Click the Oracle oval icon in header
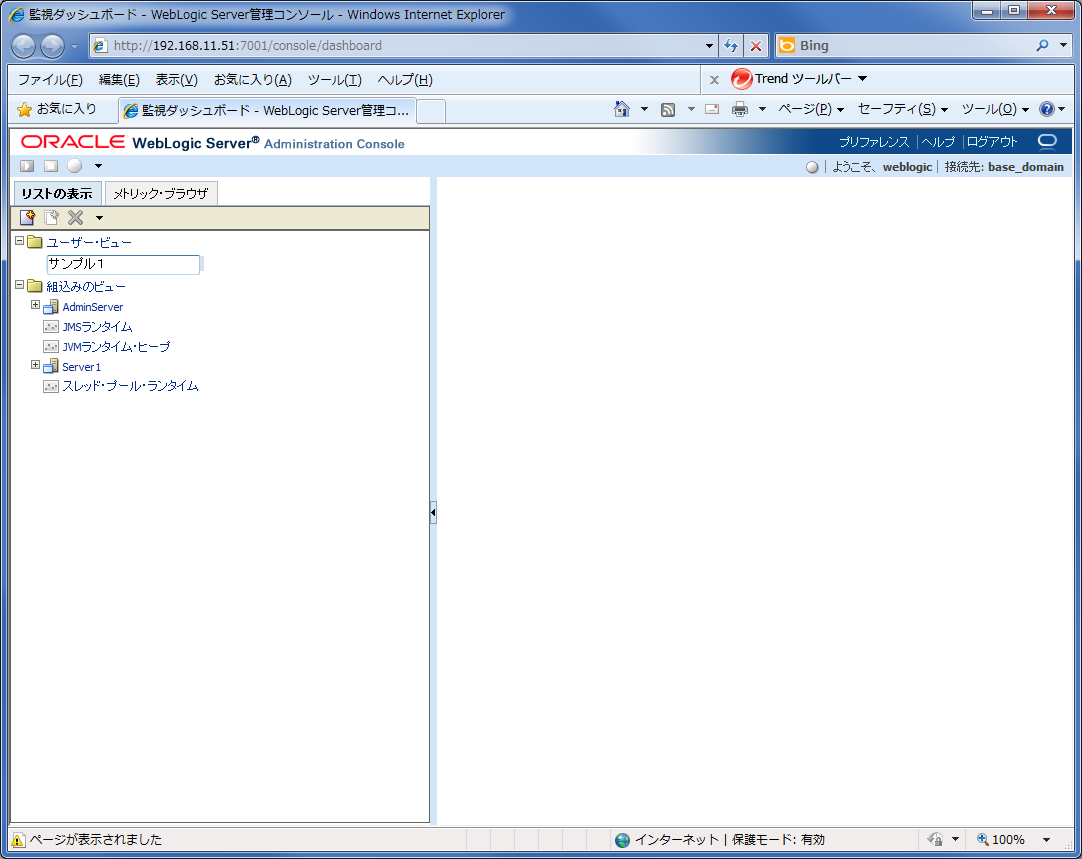Screen dimensions: 1082x859 (x=1047, y=141)
